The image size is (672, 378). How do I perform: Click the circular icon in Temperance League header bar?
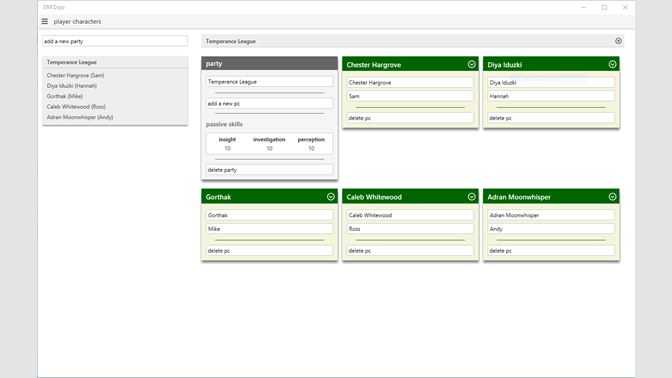point(618,41)
